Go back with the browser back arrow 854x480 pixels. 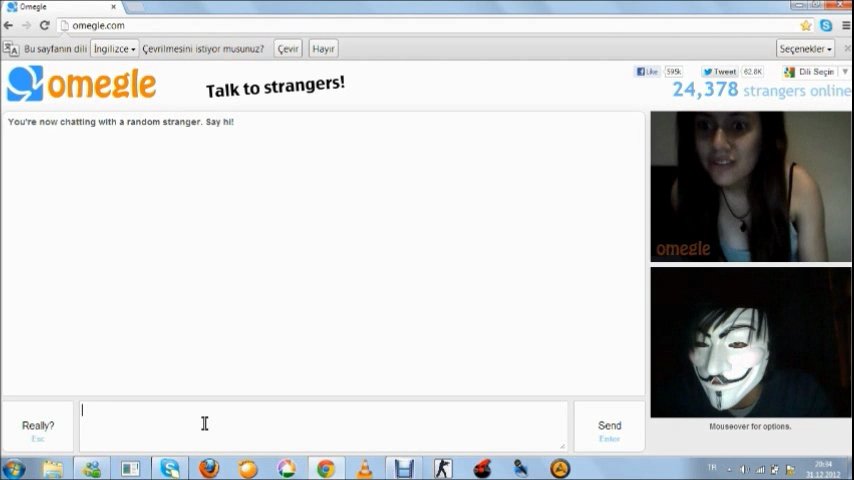pyautogui.click(x=9, y=25)
